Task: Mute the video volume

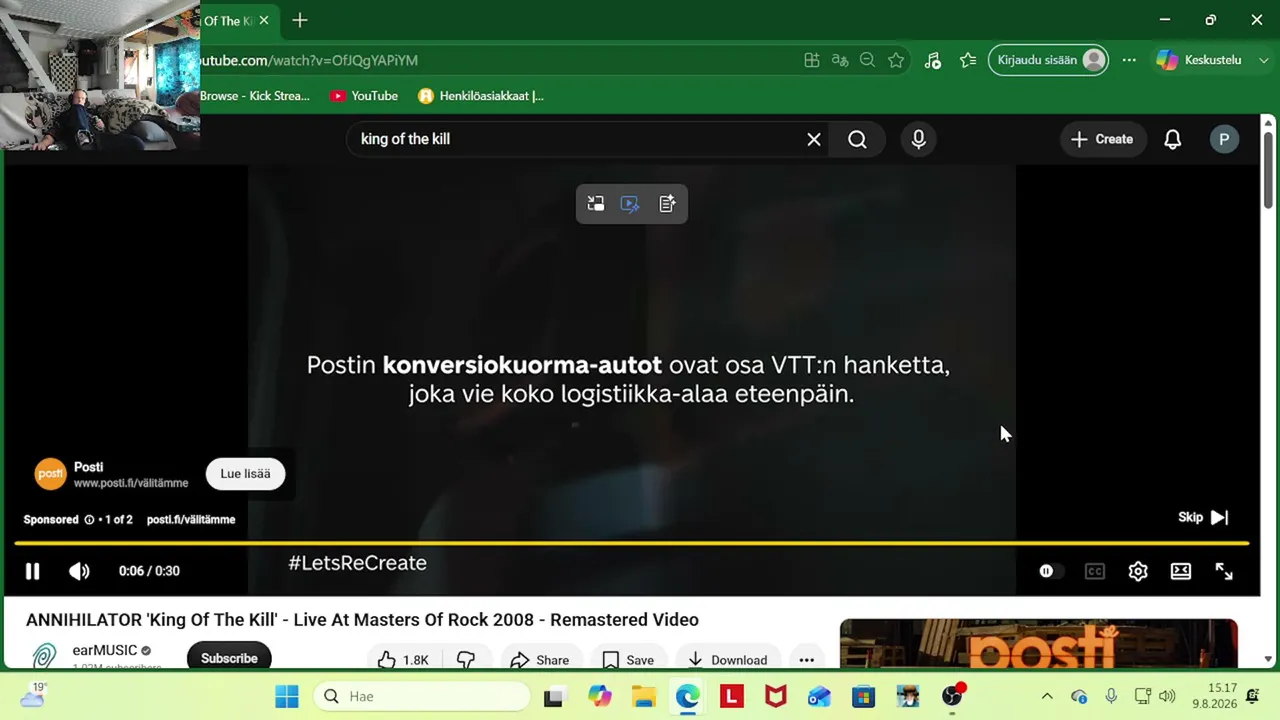Action: (79, 571)
